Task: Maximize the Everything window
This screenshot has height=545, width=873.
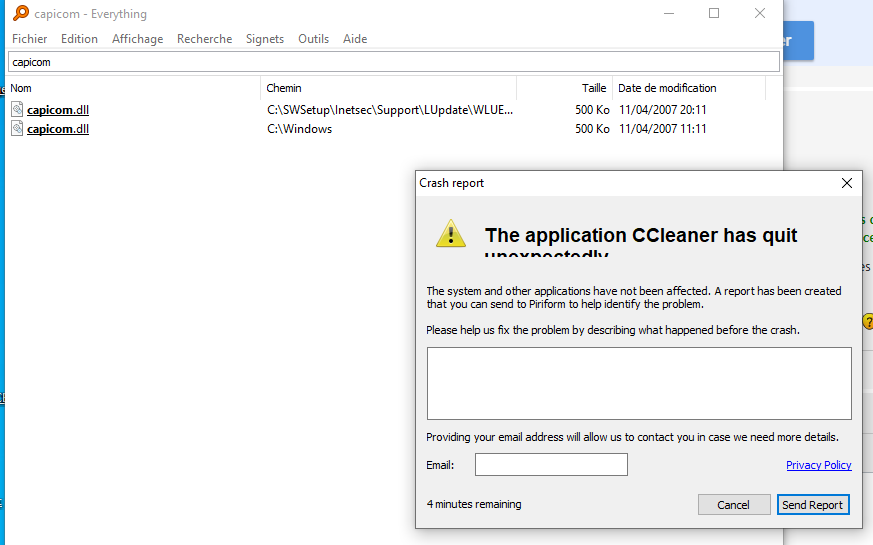Action: tap(714, 13)
